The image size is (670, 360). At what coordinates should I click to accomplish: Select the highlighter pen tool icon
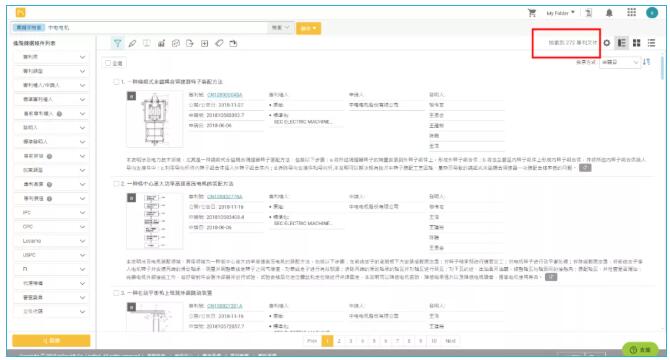pyautogui.click(x=132, y=43)
